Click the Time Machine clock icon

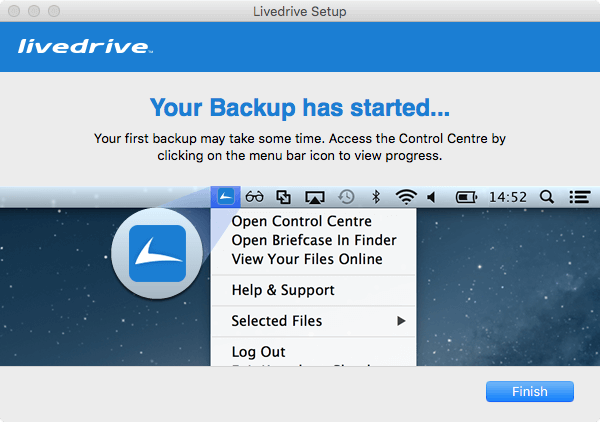(x=346, y=197)
